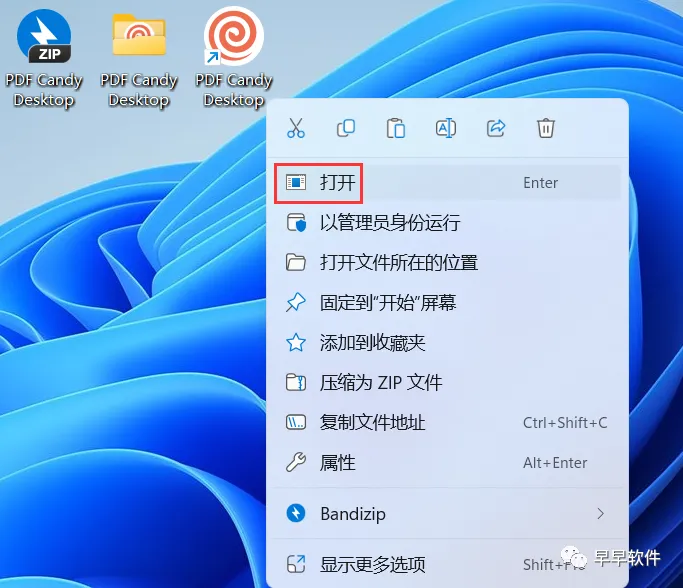Click the window icon beside 打开
Screen dimensions: 683x588
coord(296,182)
